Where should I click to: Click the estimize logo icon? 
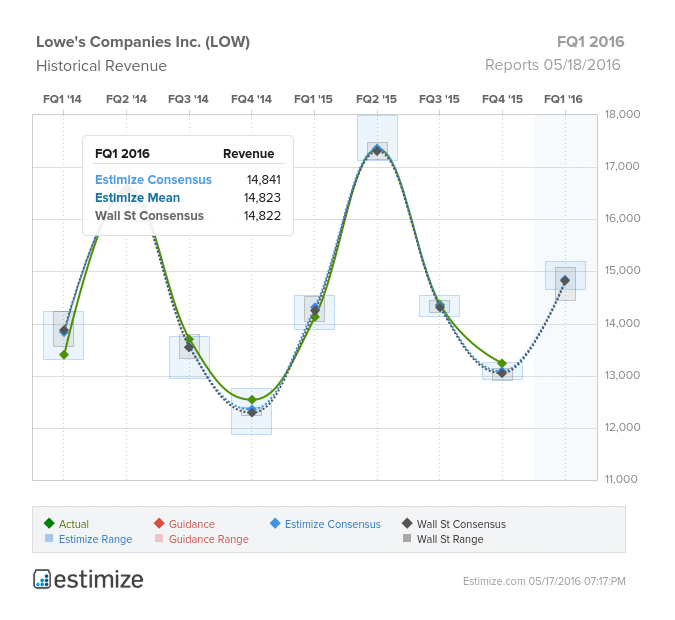click(42, 579)
